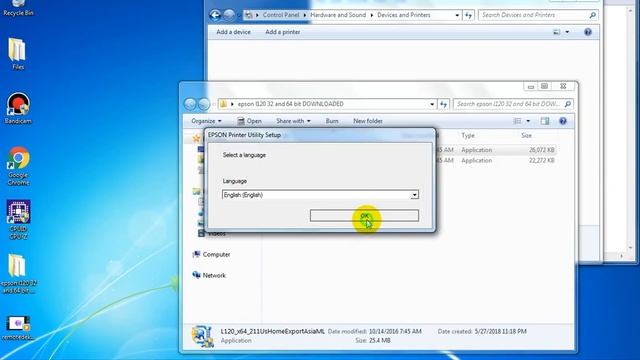Expand the Share with menu

293,121
